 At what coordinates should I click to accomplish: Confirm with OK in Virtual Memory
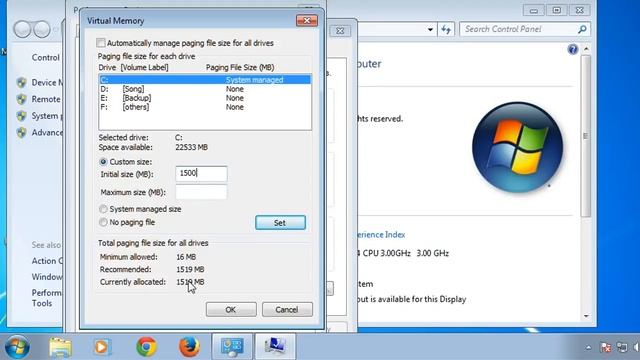pos(231,310)
